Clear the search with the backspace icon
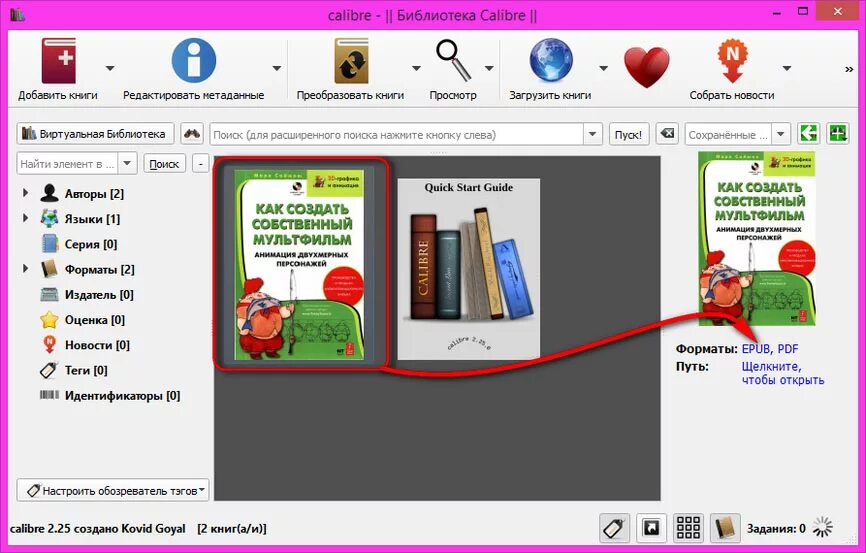Image resolution: width=866 pixels, height=553 pixels. [667, 134]
